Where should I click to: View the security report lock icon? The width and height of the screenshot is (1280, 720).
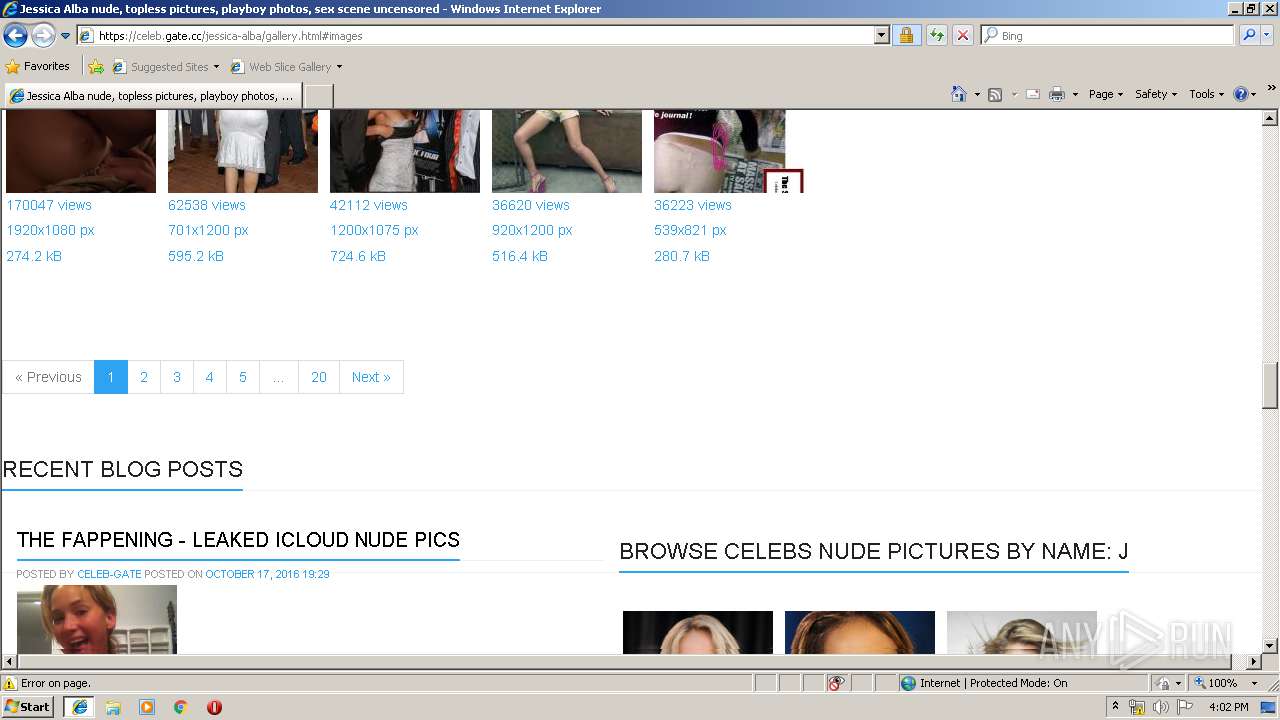tap(906, 36)
